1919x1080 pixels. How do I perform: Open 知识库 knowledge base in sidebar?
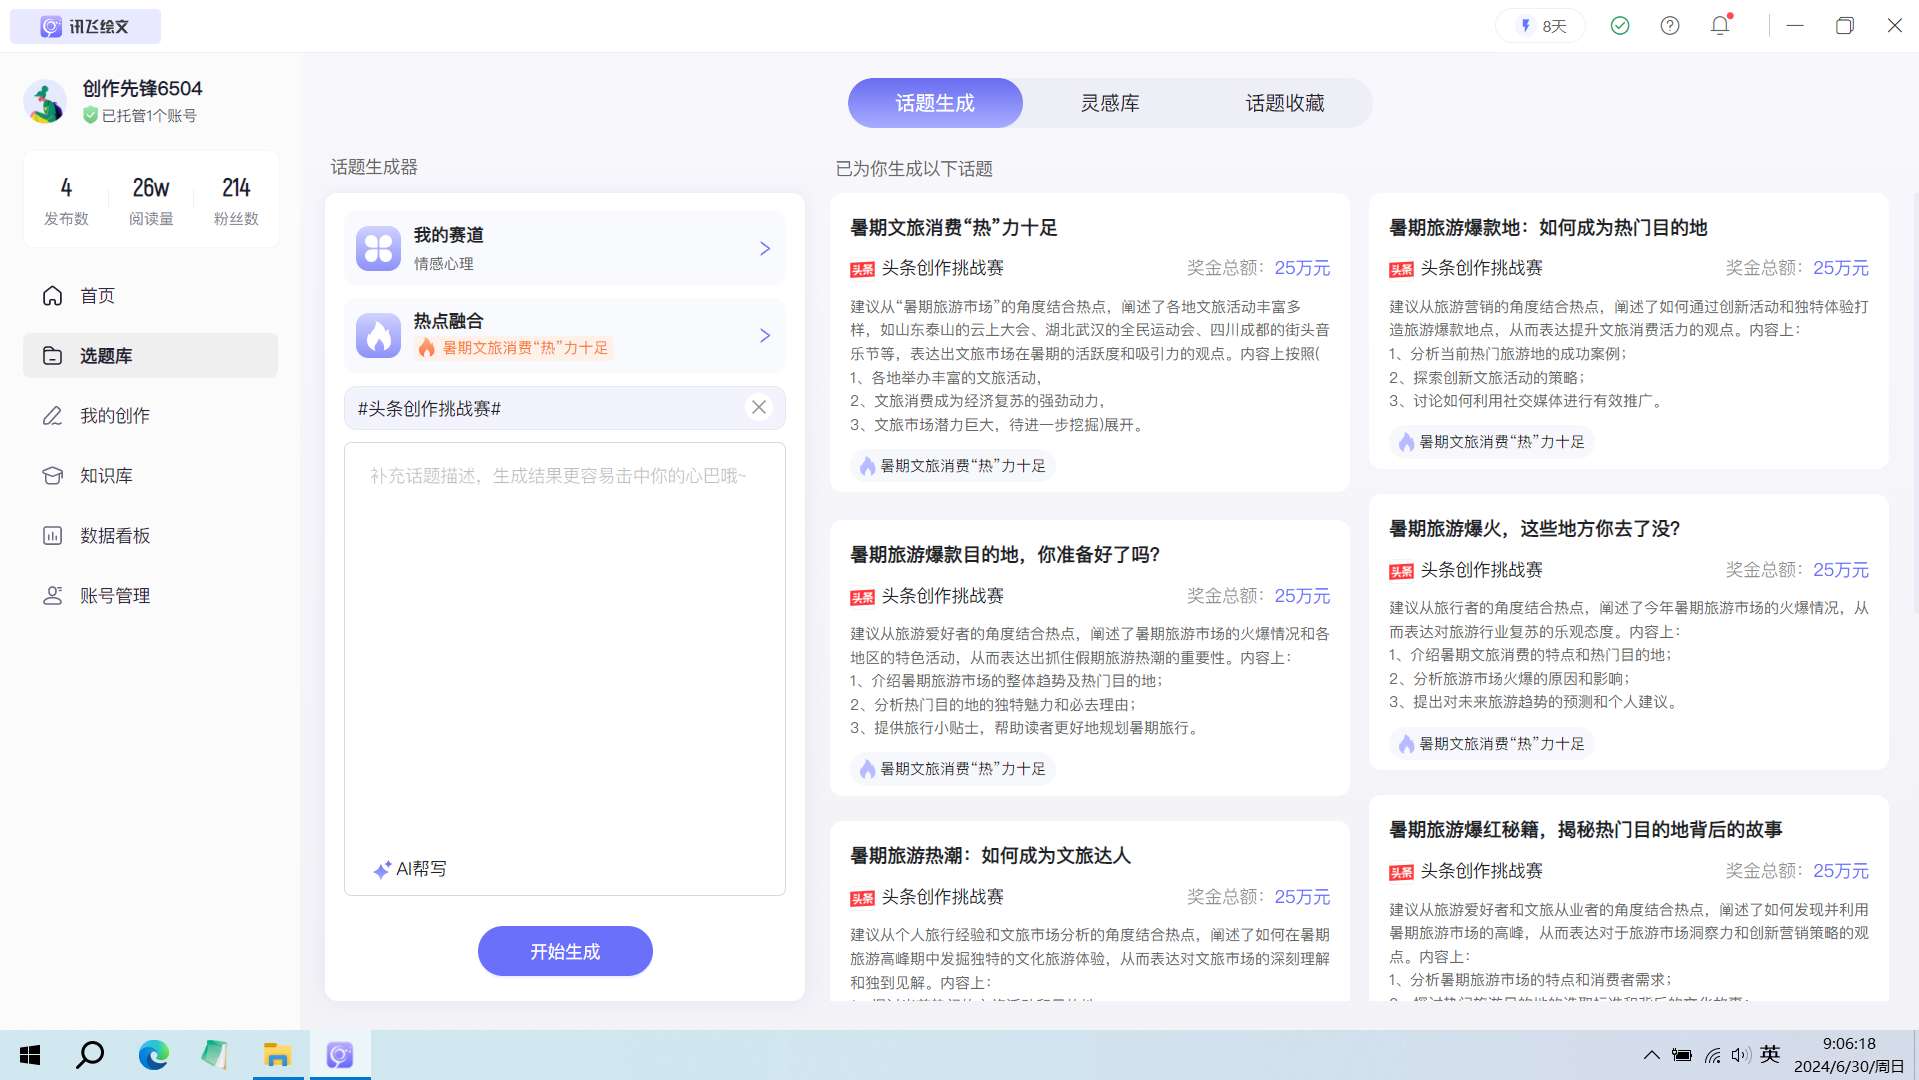coord(106,476)
